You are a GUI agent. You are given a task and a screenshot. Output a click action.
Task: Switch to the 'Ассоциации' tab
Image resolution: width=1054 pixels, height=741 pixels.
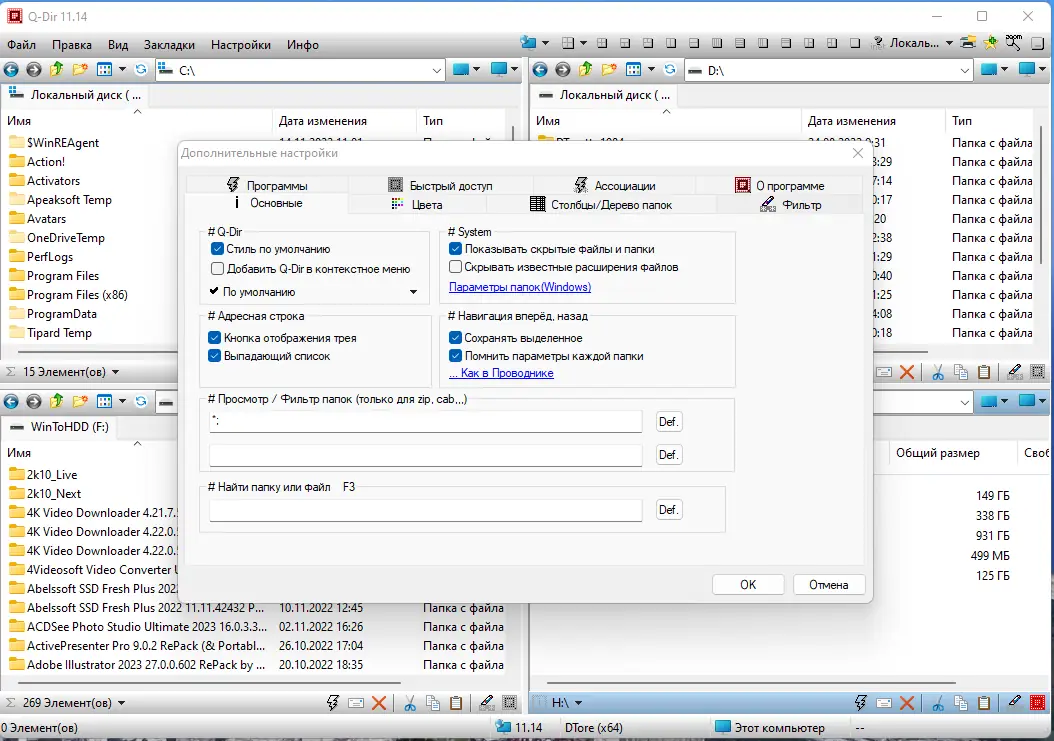[614, 186]
